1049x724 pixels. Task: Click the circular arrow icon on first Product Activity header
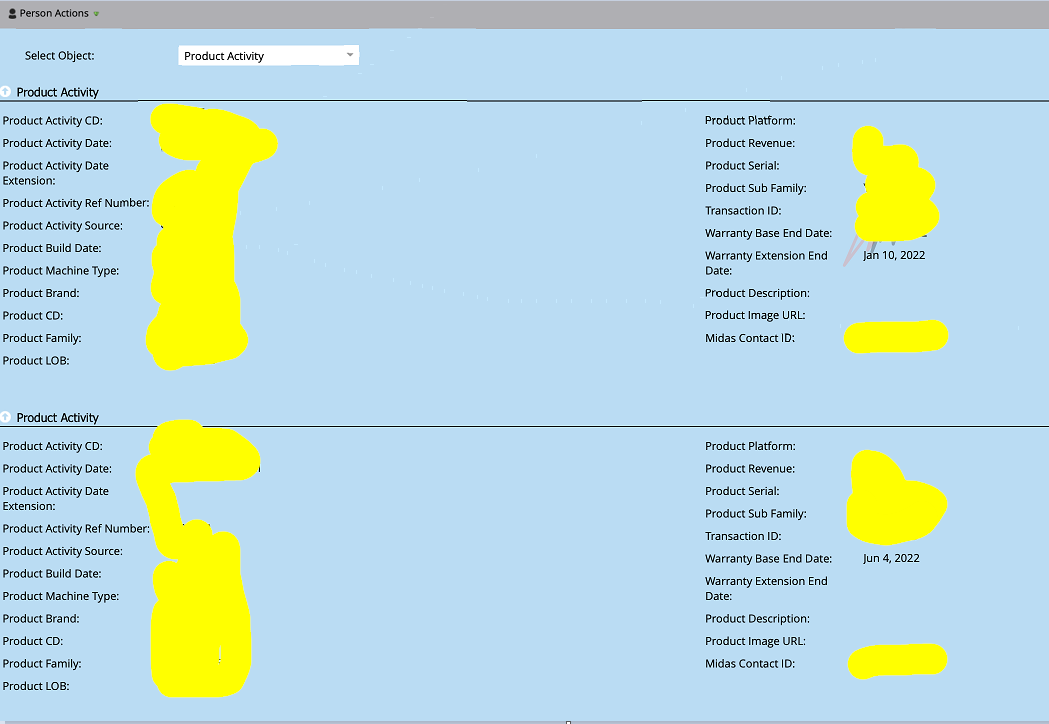(x=7, y=91)
